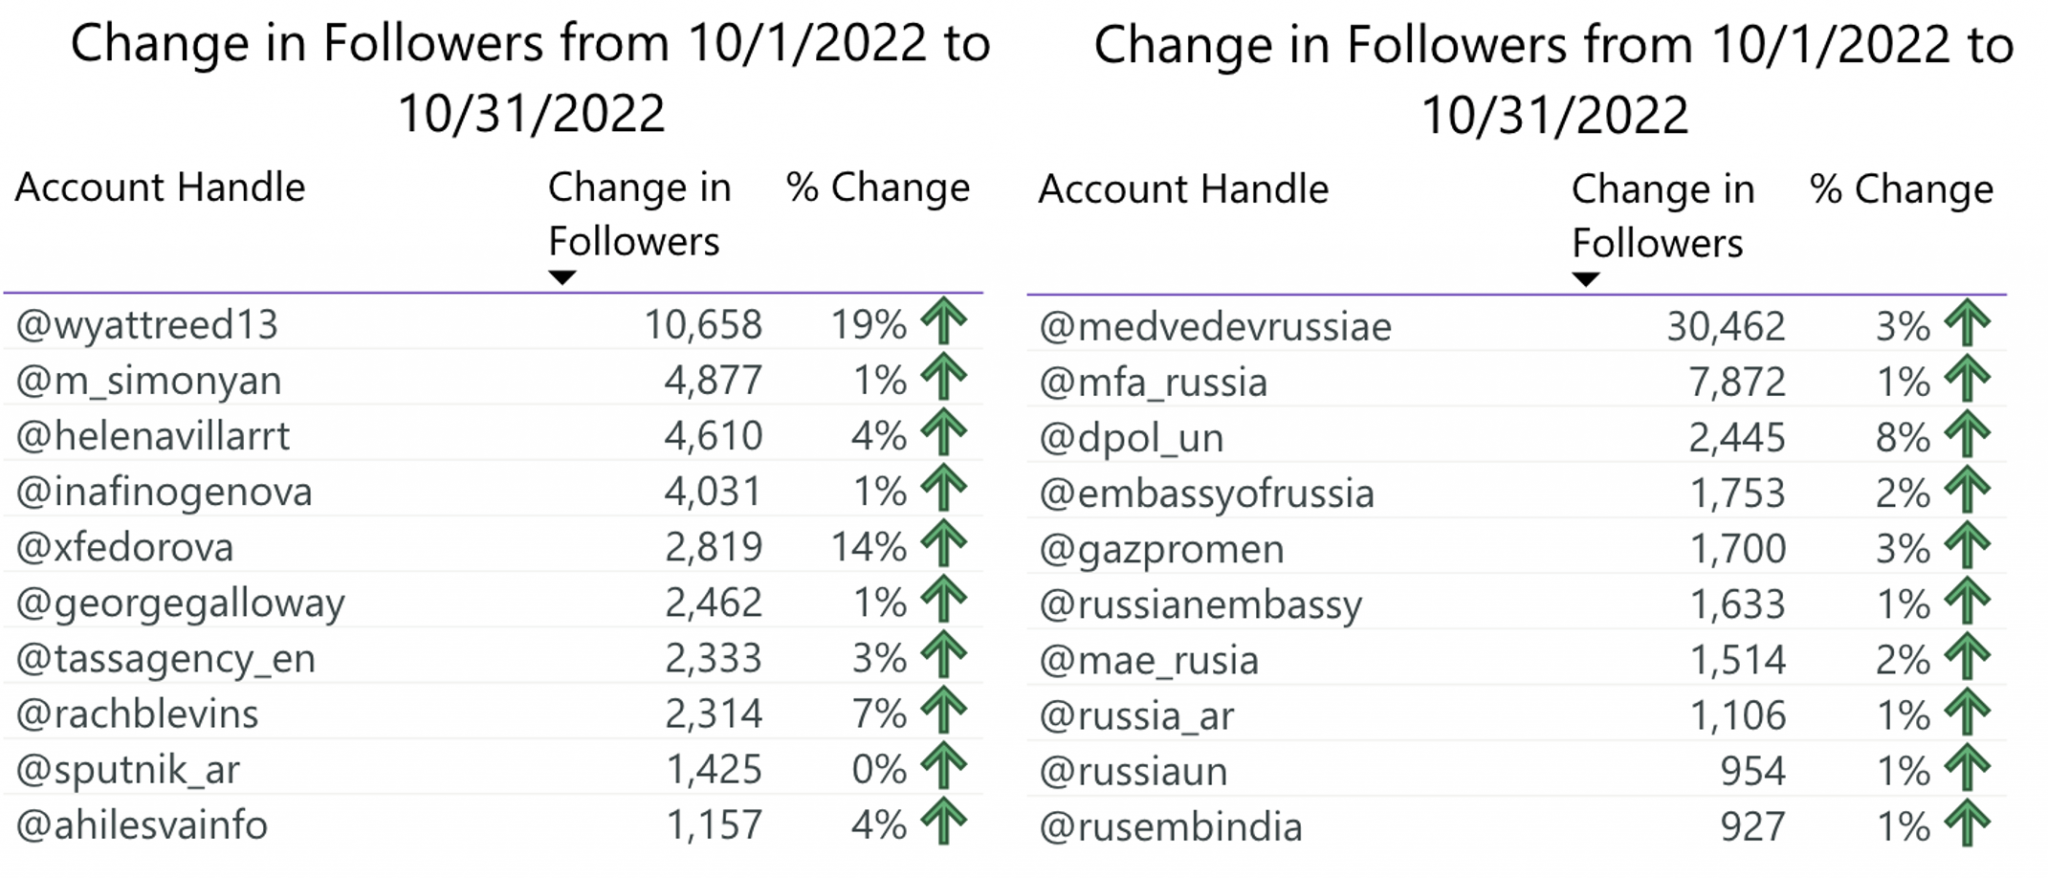
Task: Click the right table Account Handle header
Action: [1184, 189]
